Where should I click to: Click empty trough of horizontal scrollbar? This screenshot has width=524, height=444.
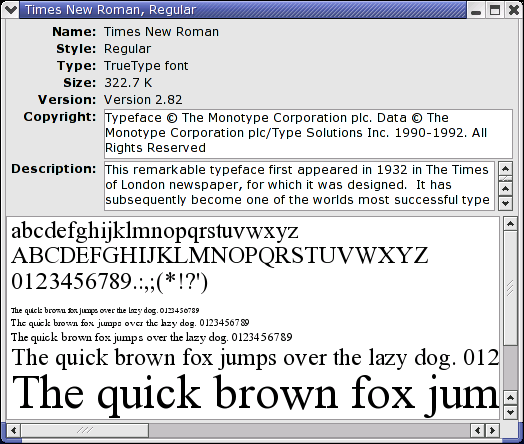pyautogui.click(x=310, y=430)
